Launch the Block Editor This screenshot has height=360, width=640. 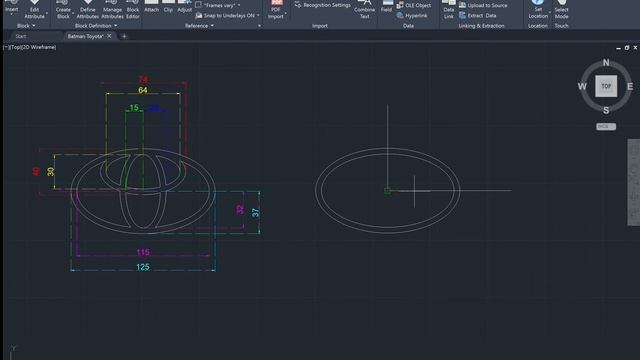[x=133, y=10]
